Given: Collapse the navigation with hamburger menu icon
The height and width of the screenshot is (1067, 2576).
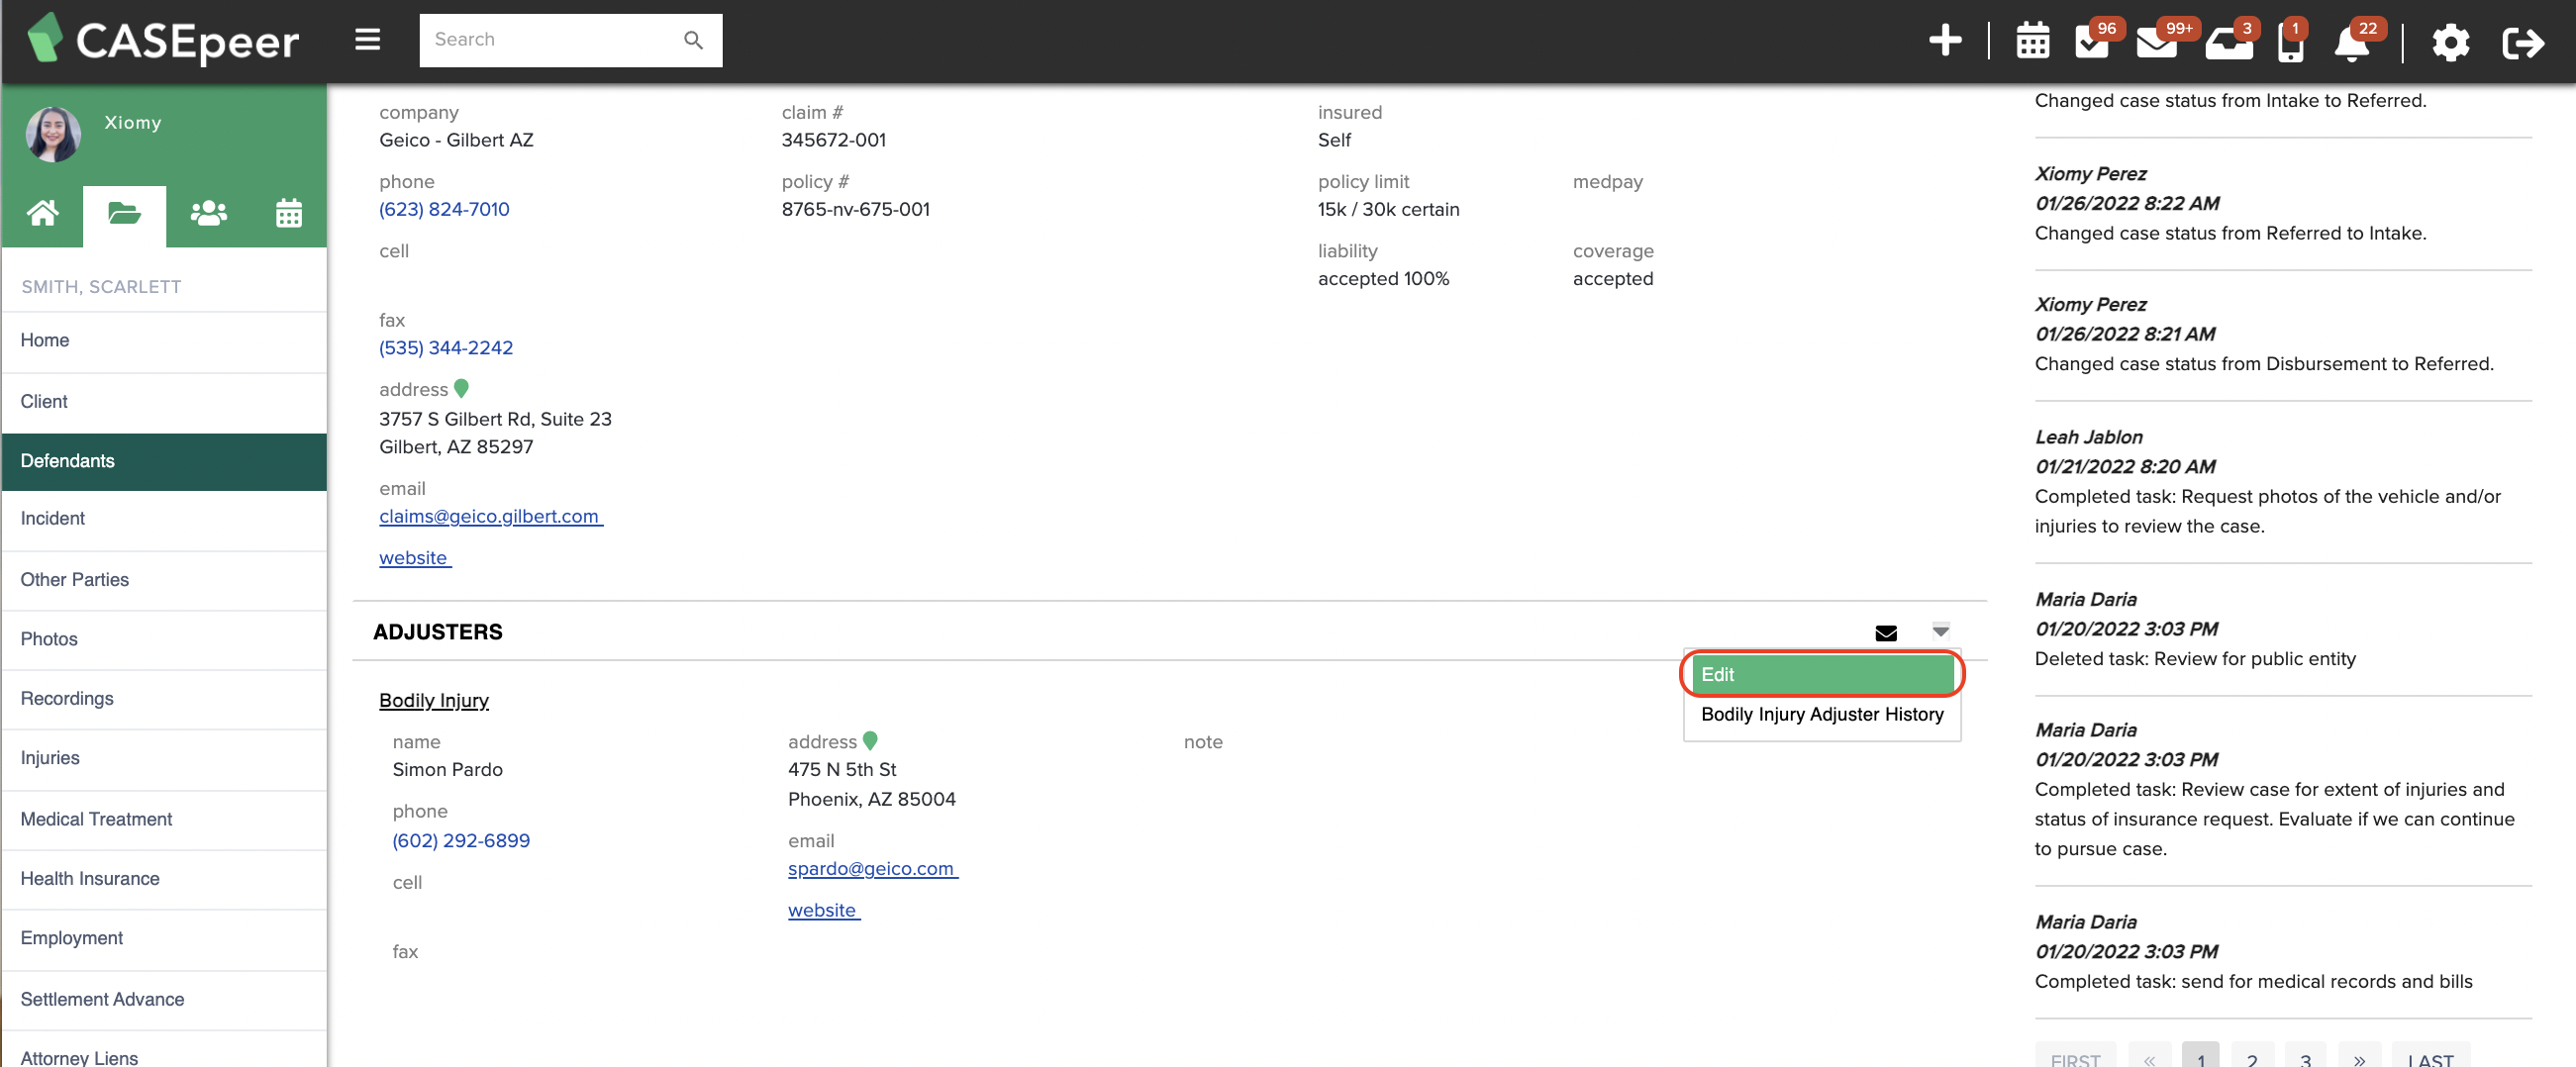Looking at the screenshot, I should tap(367, 39).
